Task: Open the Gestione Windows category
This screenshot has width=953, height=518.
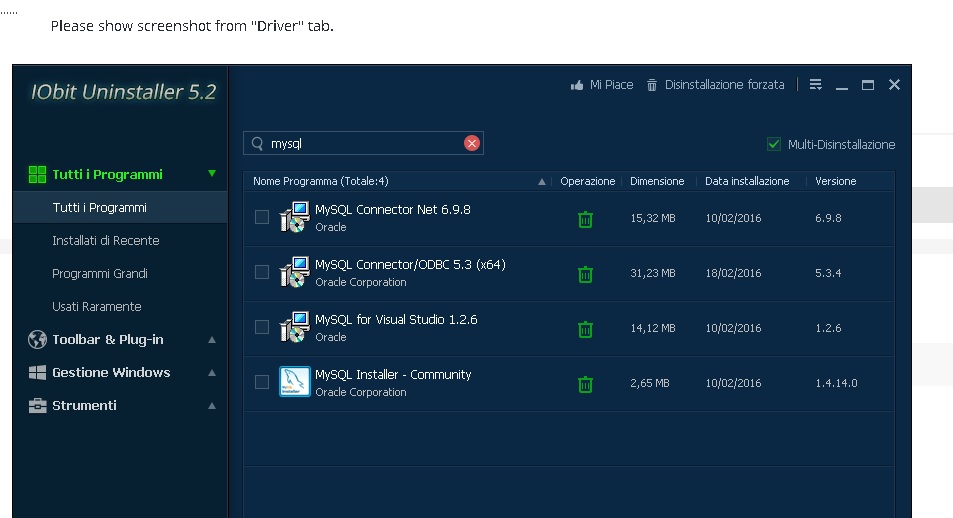Action: [x=111, y=372]
